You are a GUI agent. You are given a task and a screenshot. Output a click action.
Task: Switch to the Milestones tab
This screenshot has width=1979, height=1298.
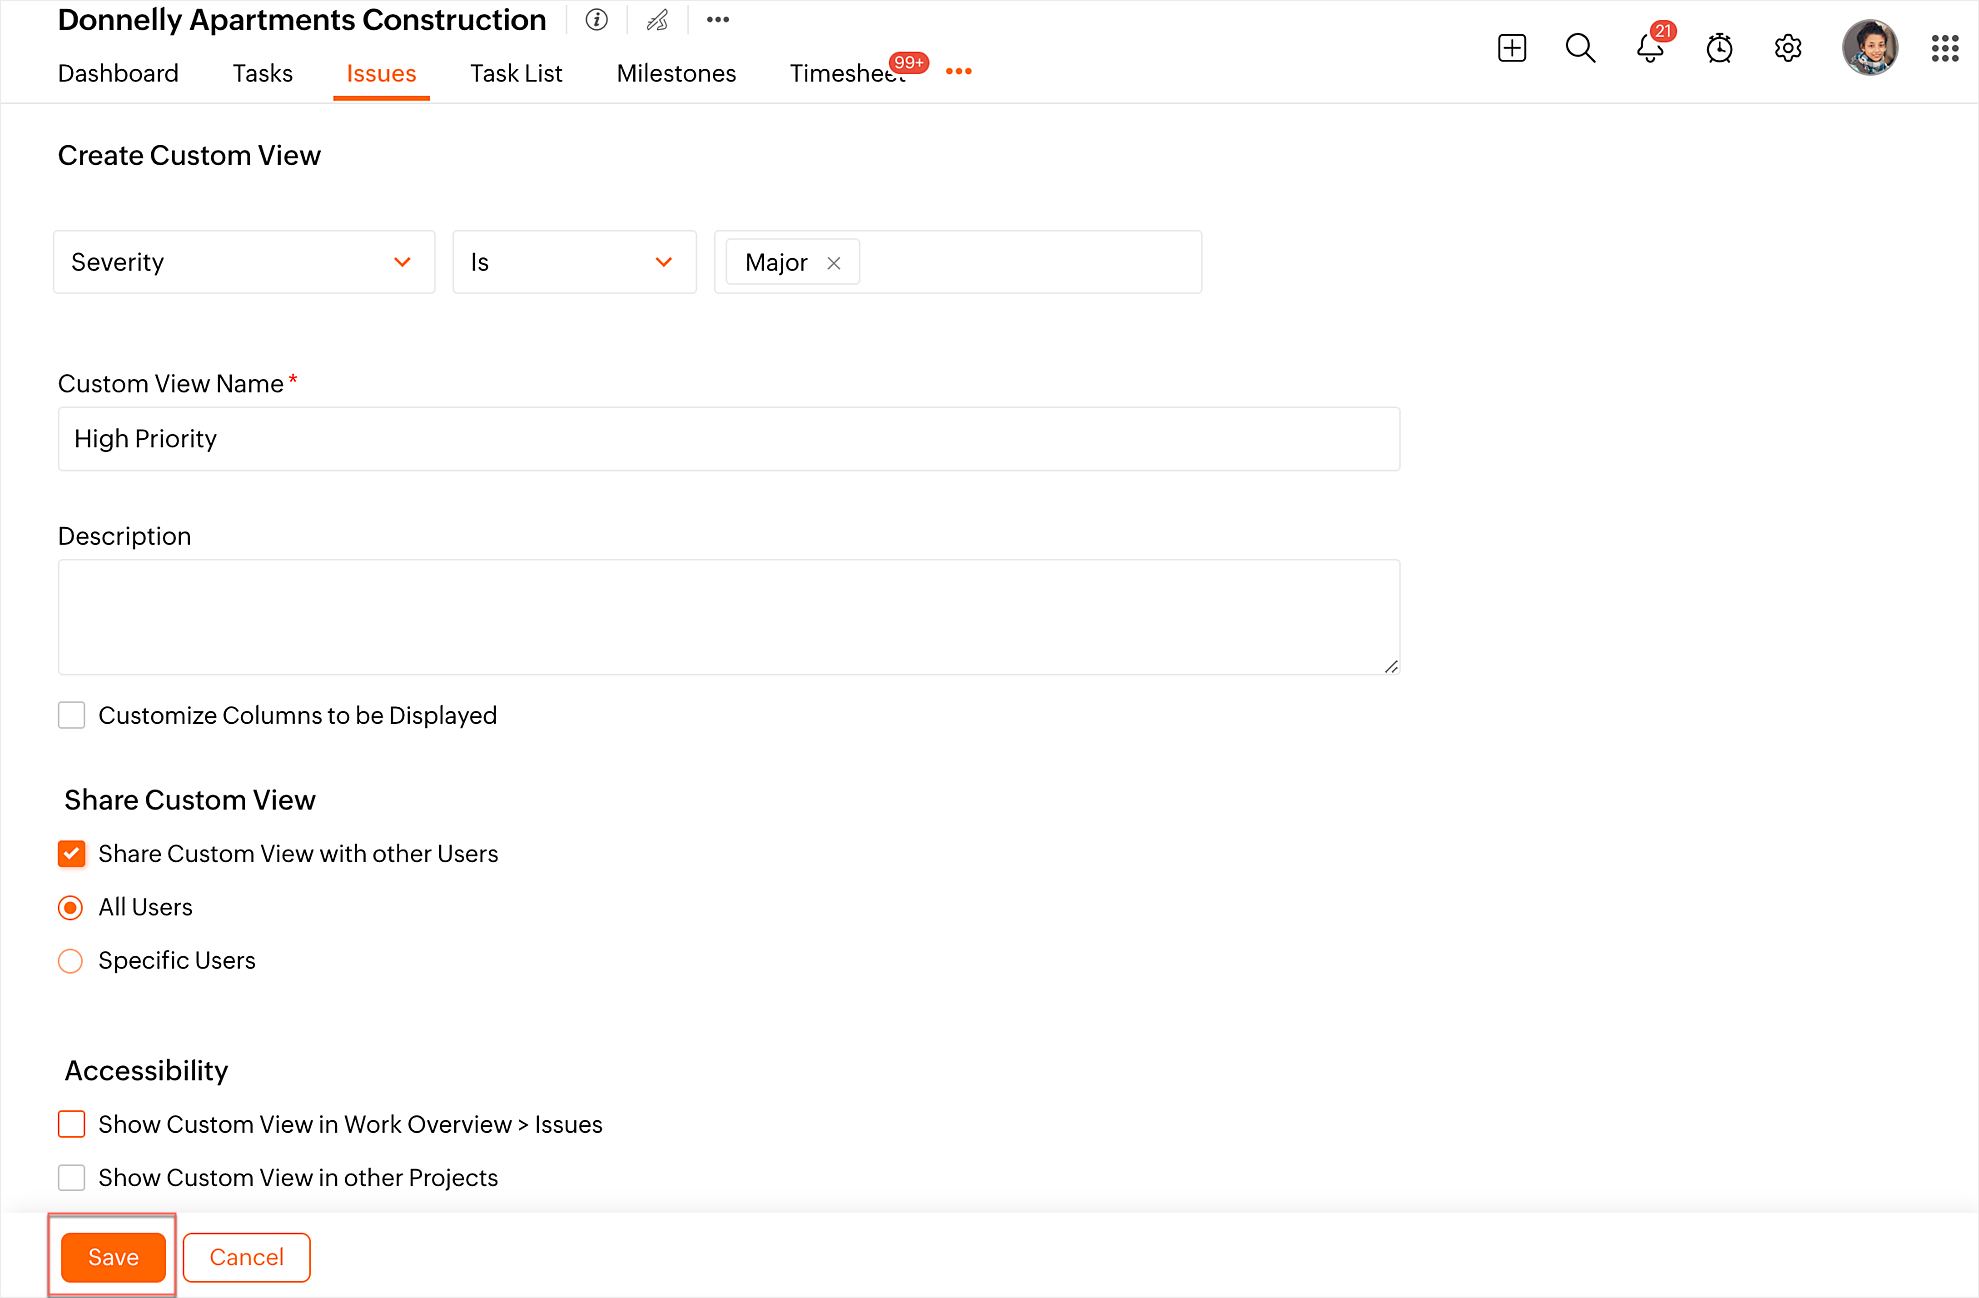click(x=676, y=74)
